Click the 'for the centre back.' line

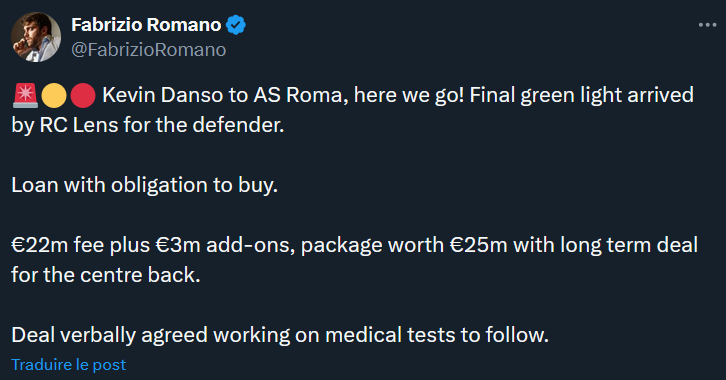pyautogui.click(x=106, y=275)
